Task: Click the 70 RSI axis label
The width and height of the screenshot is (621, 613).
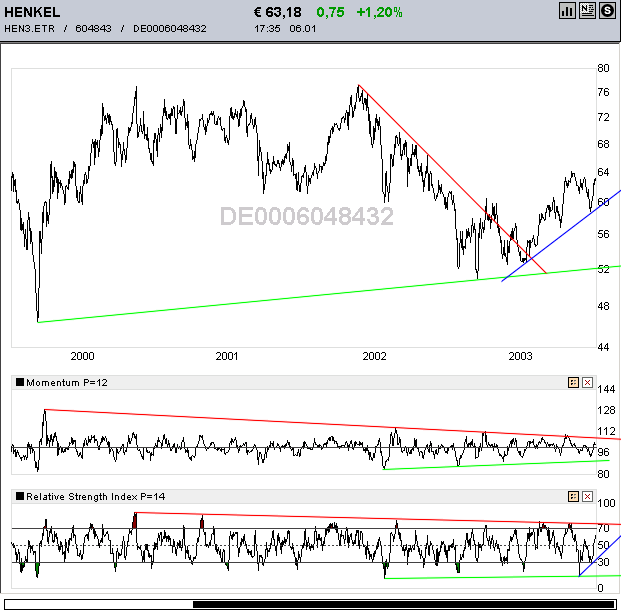Action: click(x=603, y=528)
